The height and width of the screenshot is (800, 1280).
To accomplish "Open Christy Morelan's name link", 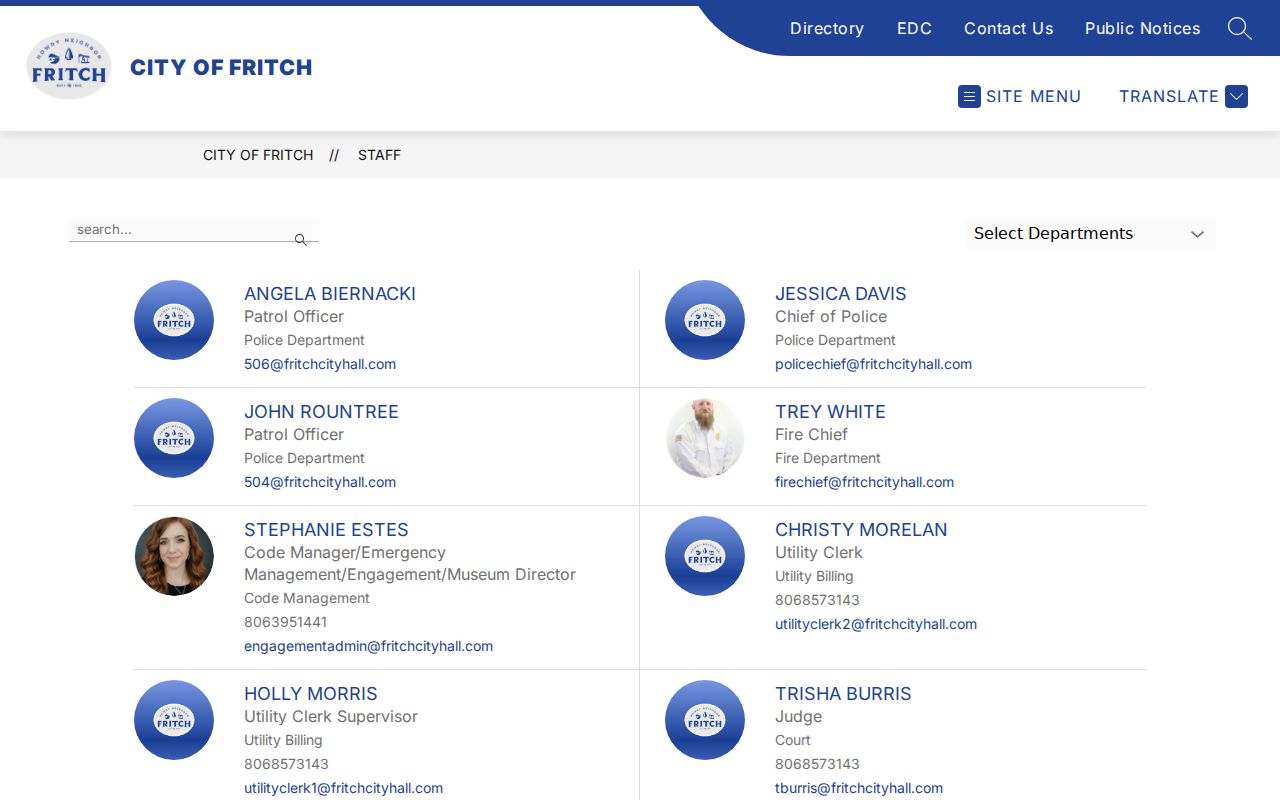I will click(861, 530).
